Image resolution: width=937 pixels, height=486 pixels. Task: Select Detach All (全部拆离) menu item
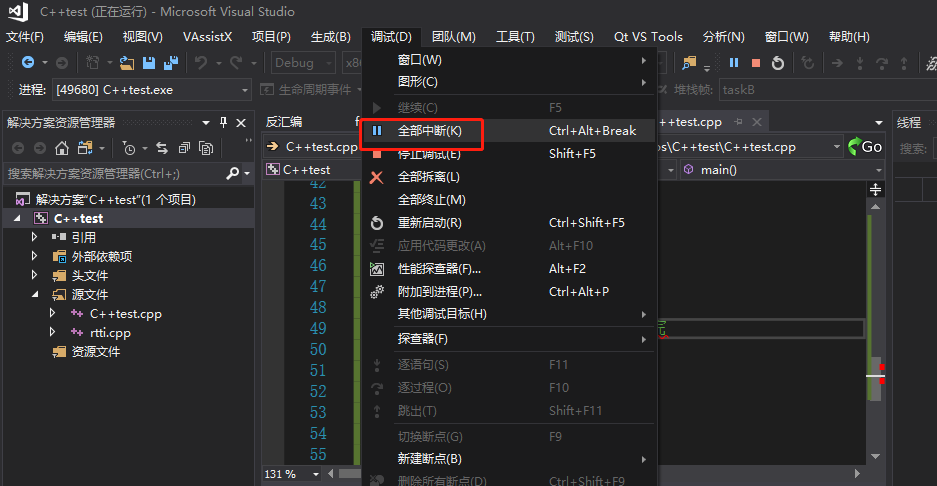(509, 177)
